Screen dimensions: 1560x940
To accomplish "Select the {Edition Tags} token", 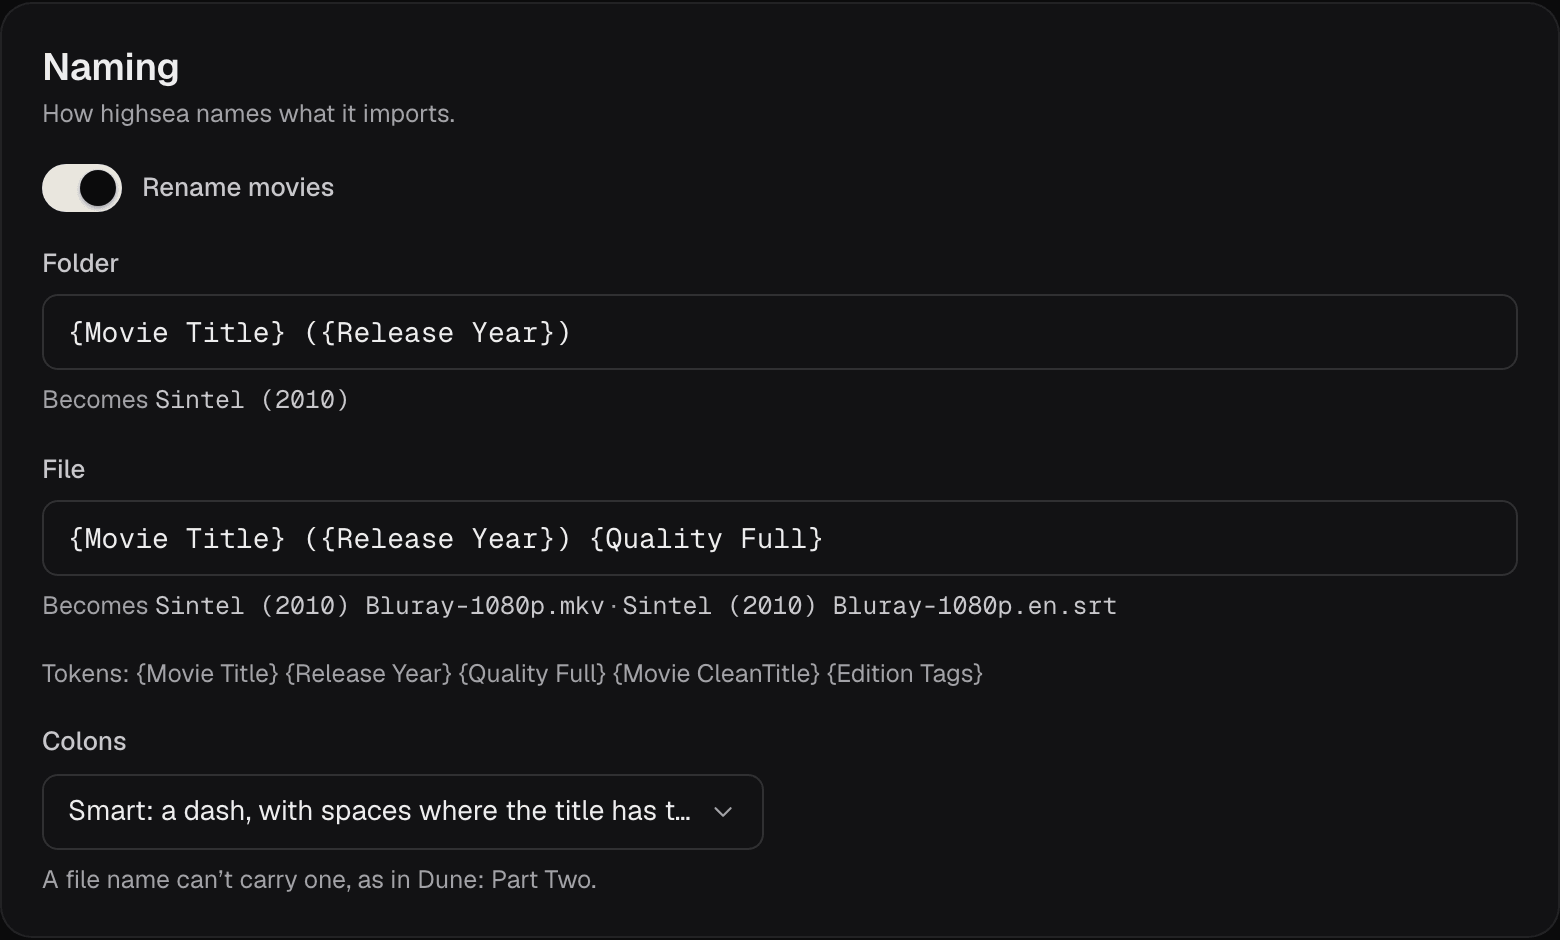I will coord(905,674).
